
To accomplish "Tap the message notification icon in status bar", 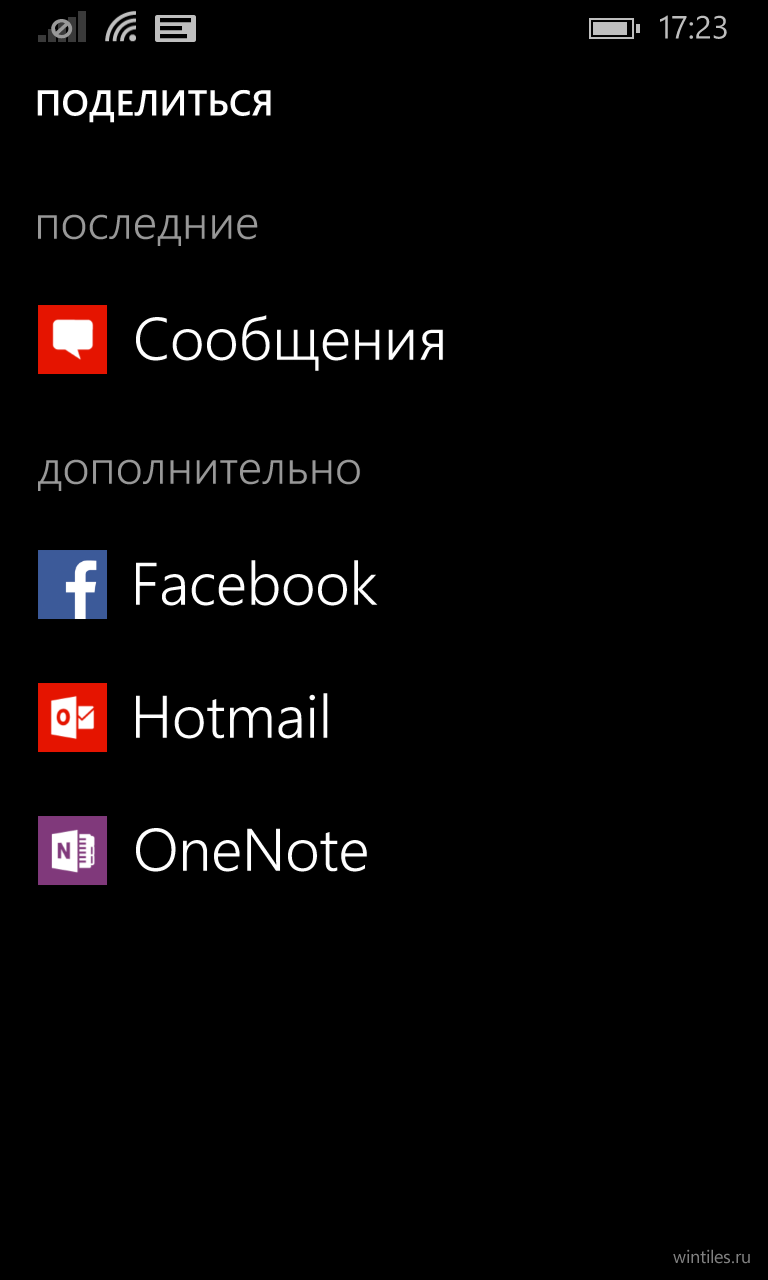I will [x=175, y=28].
